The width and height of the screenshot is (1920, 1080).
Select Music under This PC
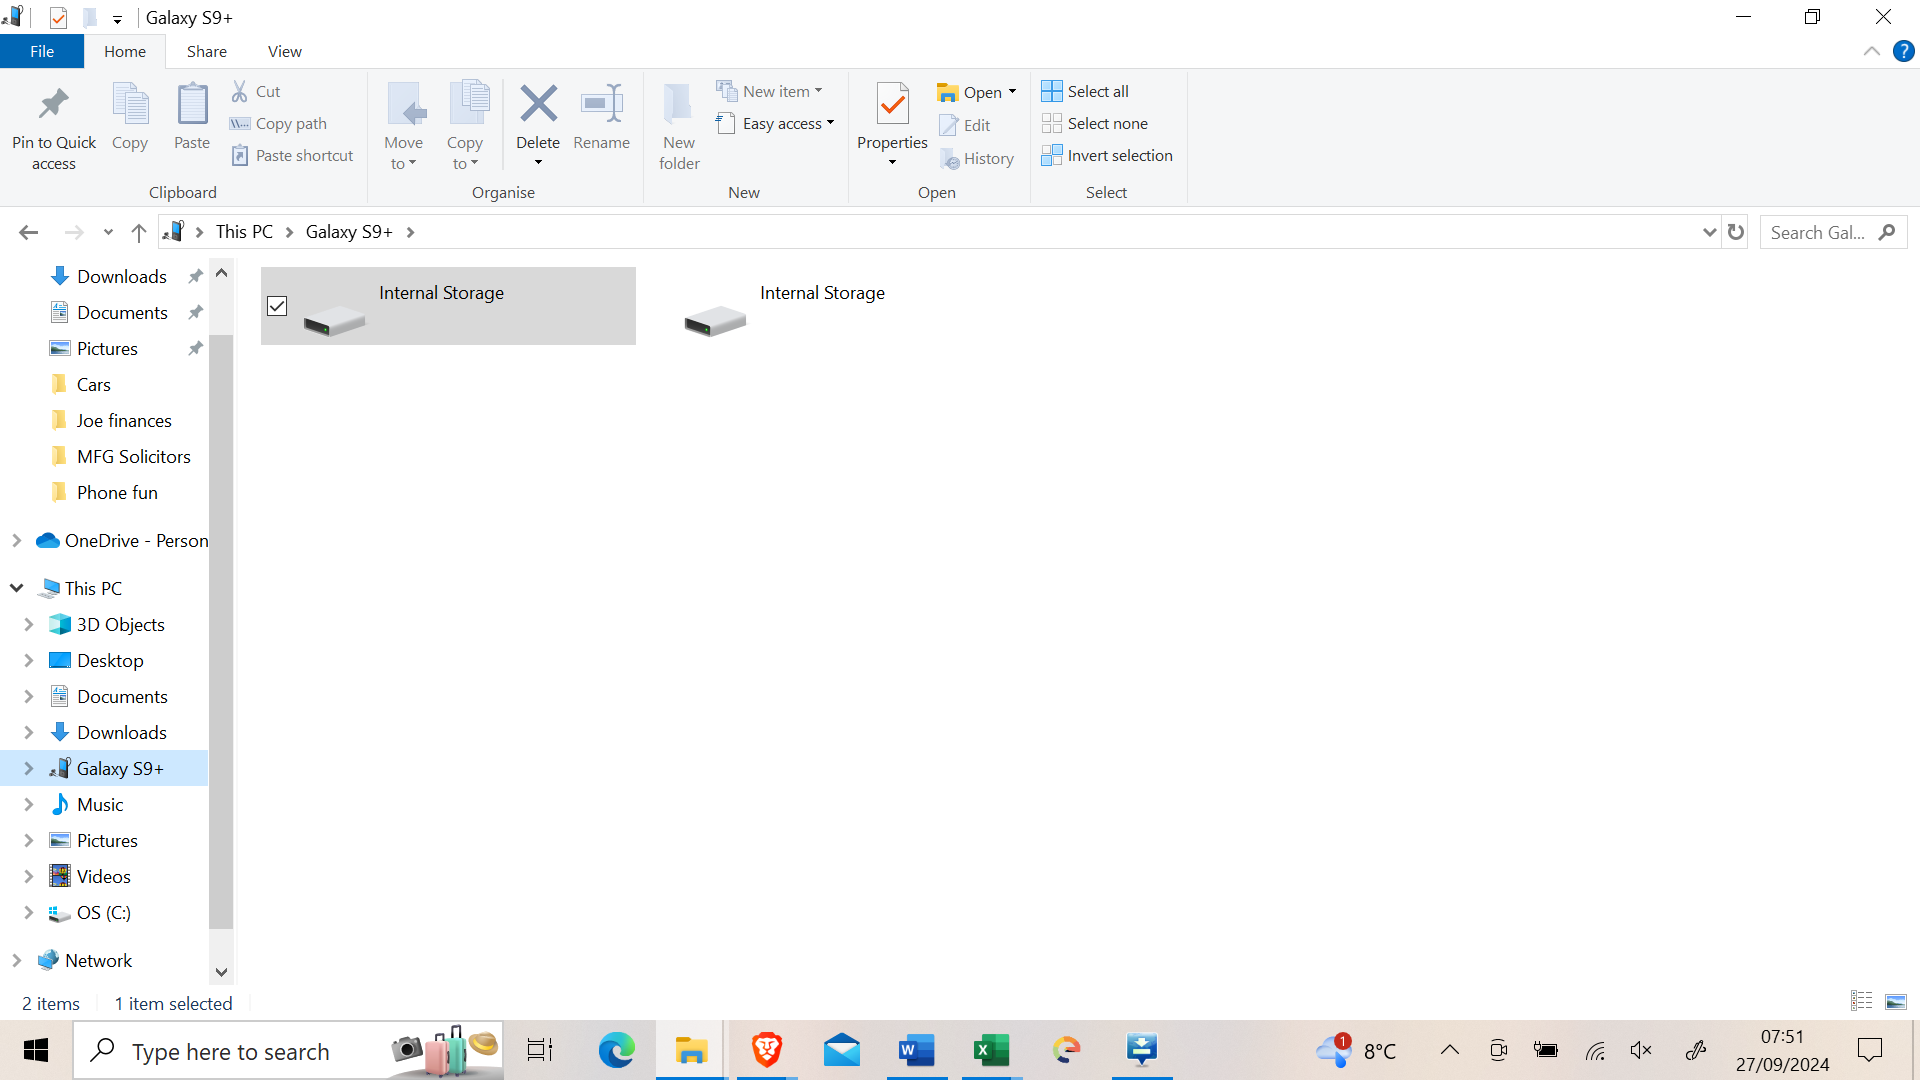tap(100, 804)
